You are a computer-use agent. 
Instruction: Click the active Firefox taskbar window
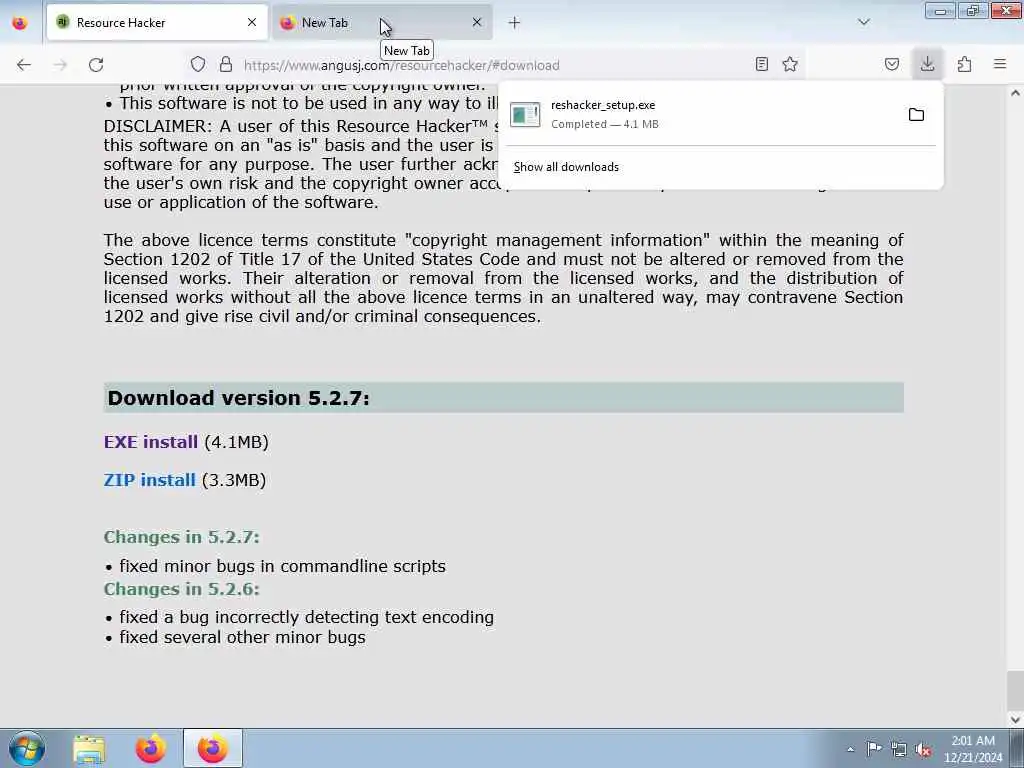click(x=213, y=748)
